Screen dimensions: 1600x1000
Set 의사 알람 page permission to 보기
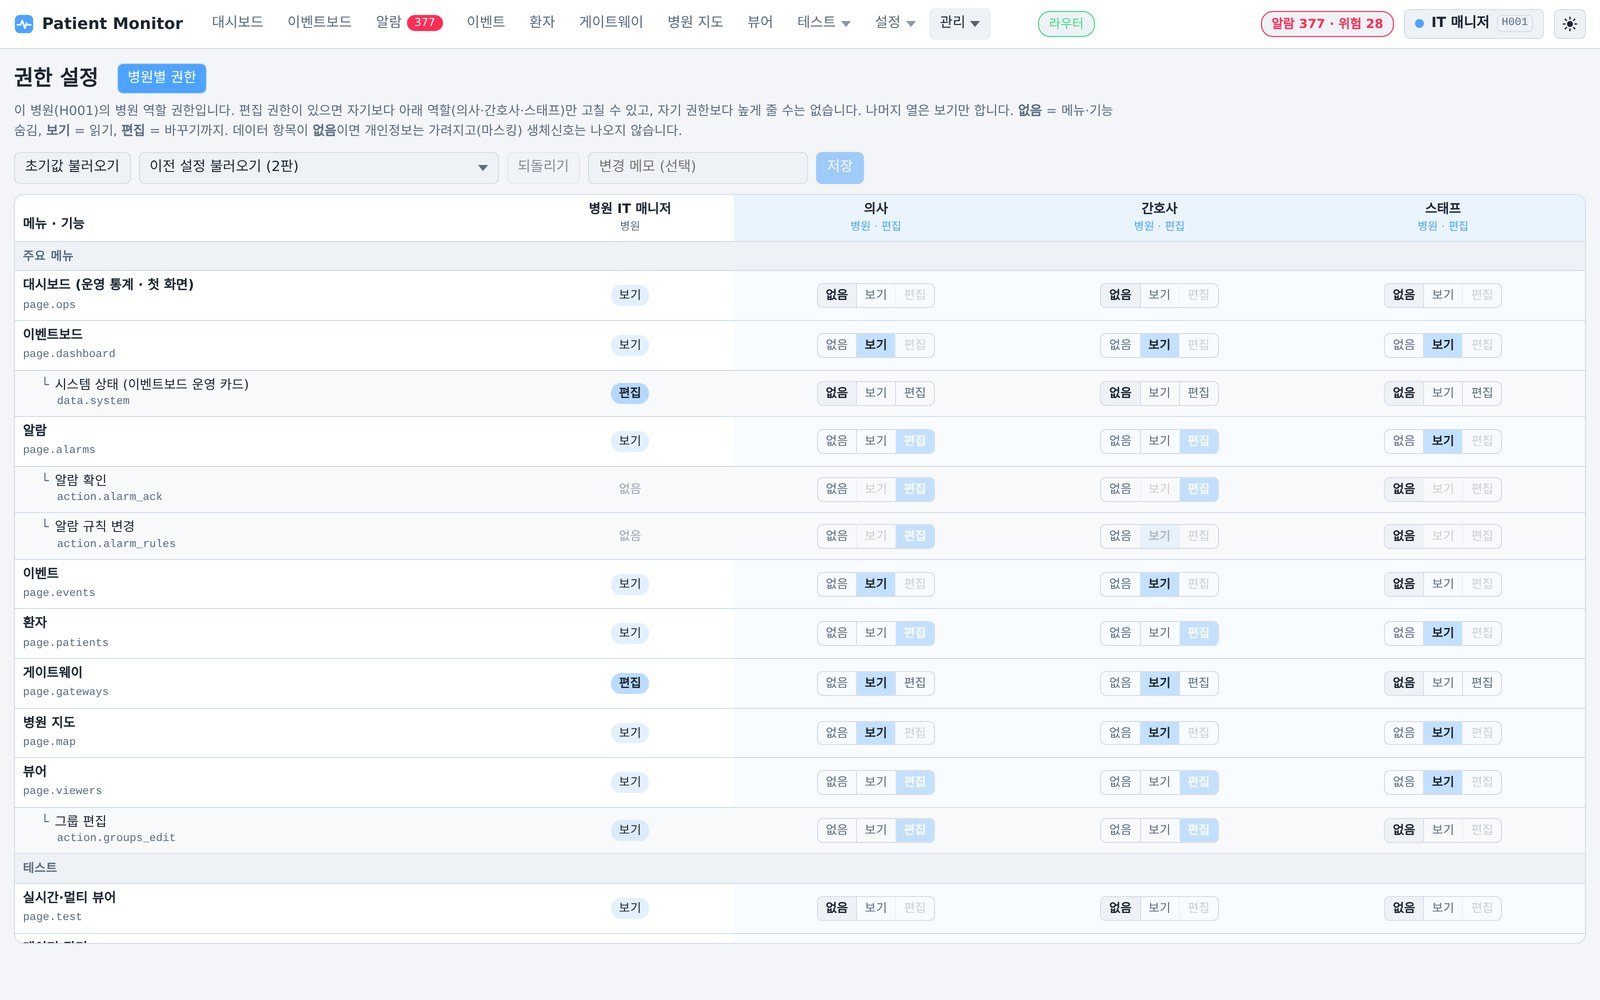(x=876, y=441)
